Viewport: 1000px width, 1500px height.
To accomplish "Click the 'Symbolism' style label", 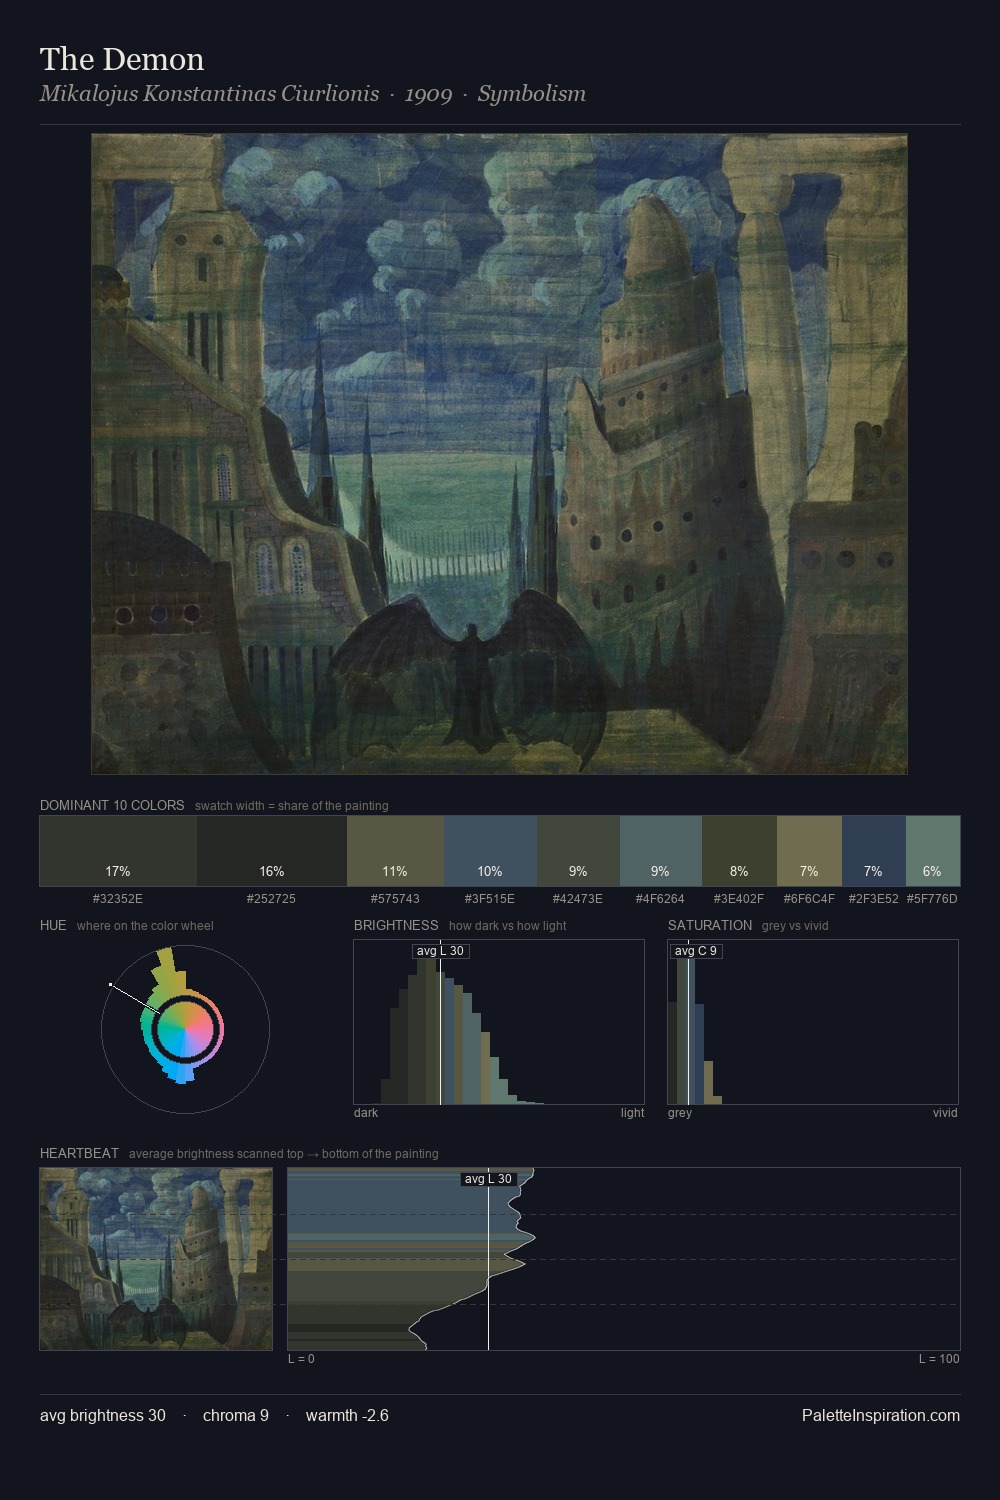I will [532, 94].
